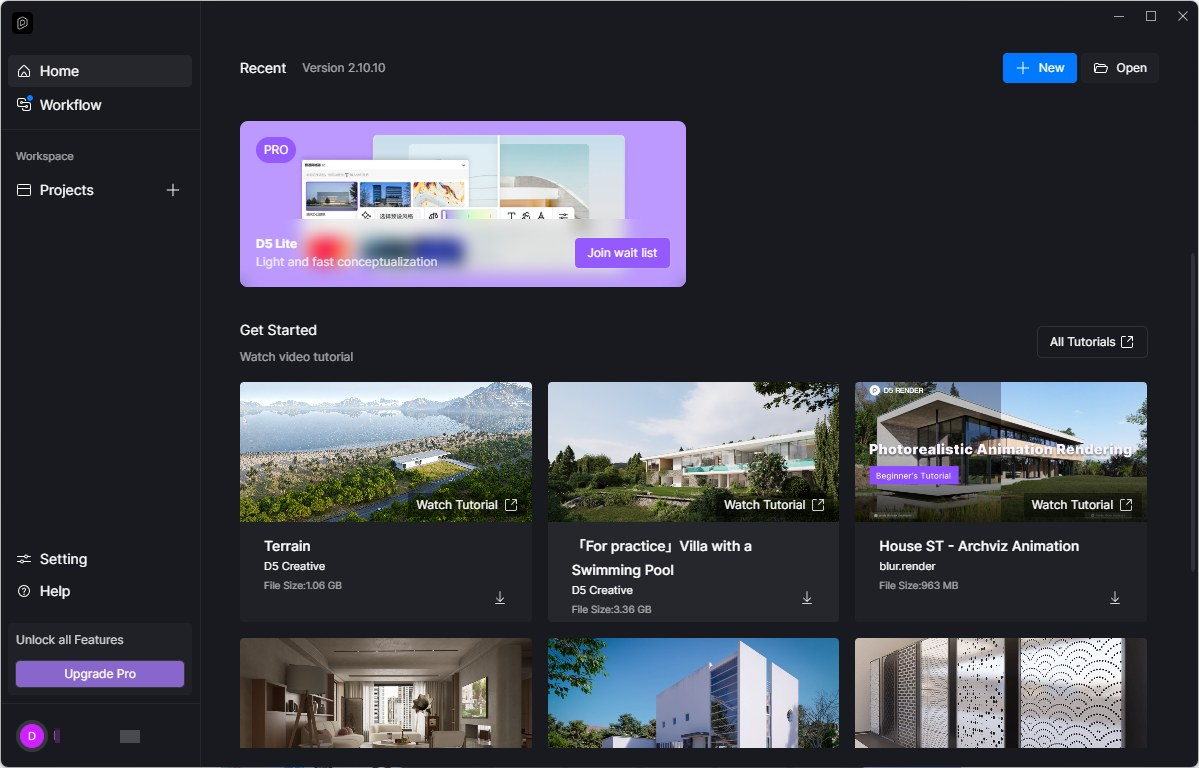The height and width of the screenshot is (768, 1199).
Task: Open the perforated panel scene thumbnail
Action: 1001,693
